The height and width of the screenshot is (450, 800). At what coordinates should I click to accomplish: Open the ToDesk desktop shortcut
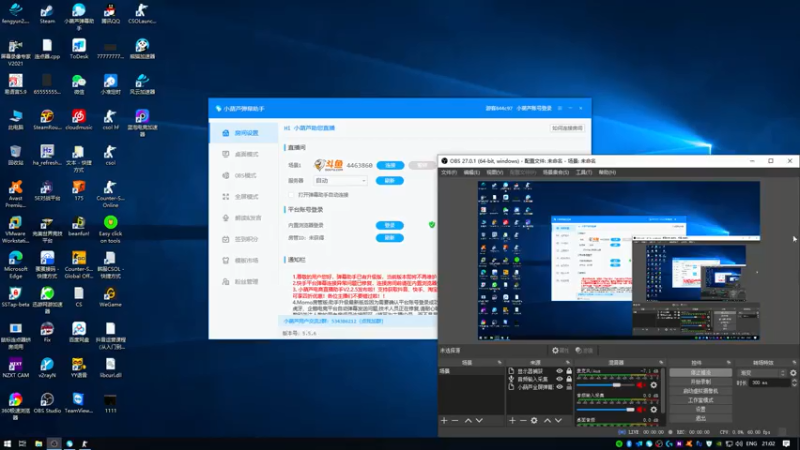[x=79, y=49]
